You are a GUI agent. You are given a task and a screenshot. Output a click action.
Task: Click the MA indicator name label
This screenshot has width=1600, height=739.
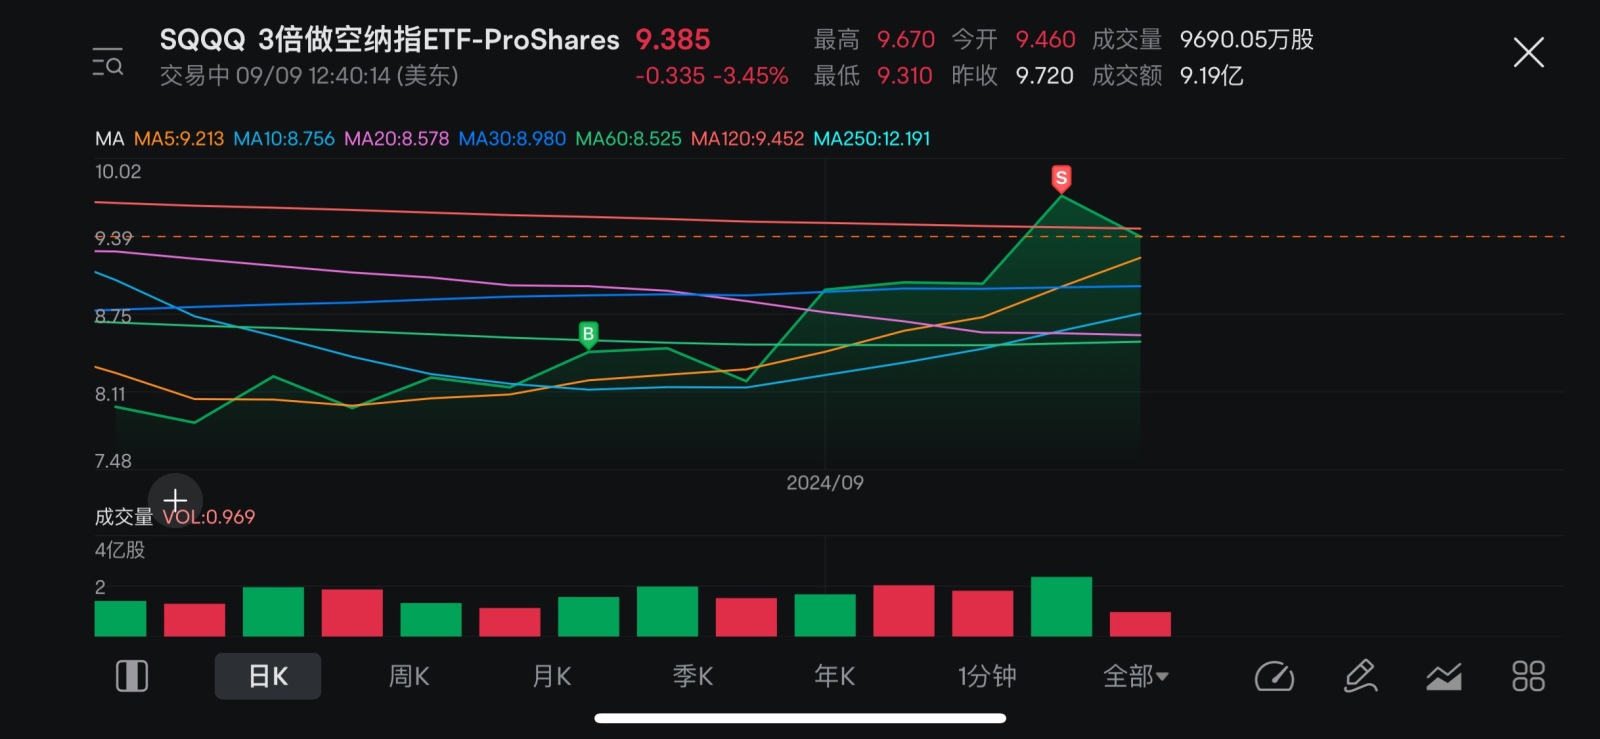point(109,139)
